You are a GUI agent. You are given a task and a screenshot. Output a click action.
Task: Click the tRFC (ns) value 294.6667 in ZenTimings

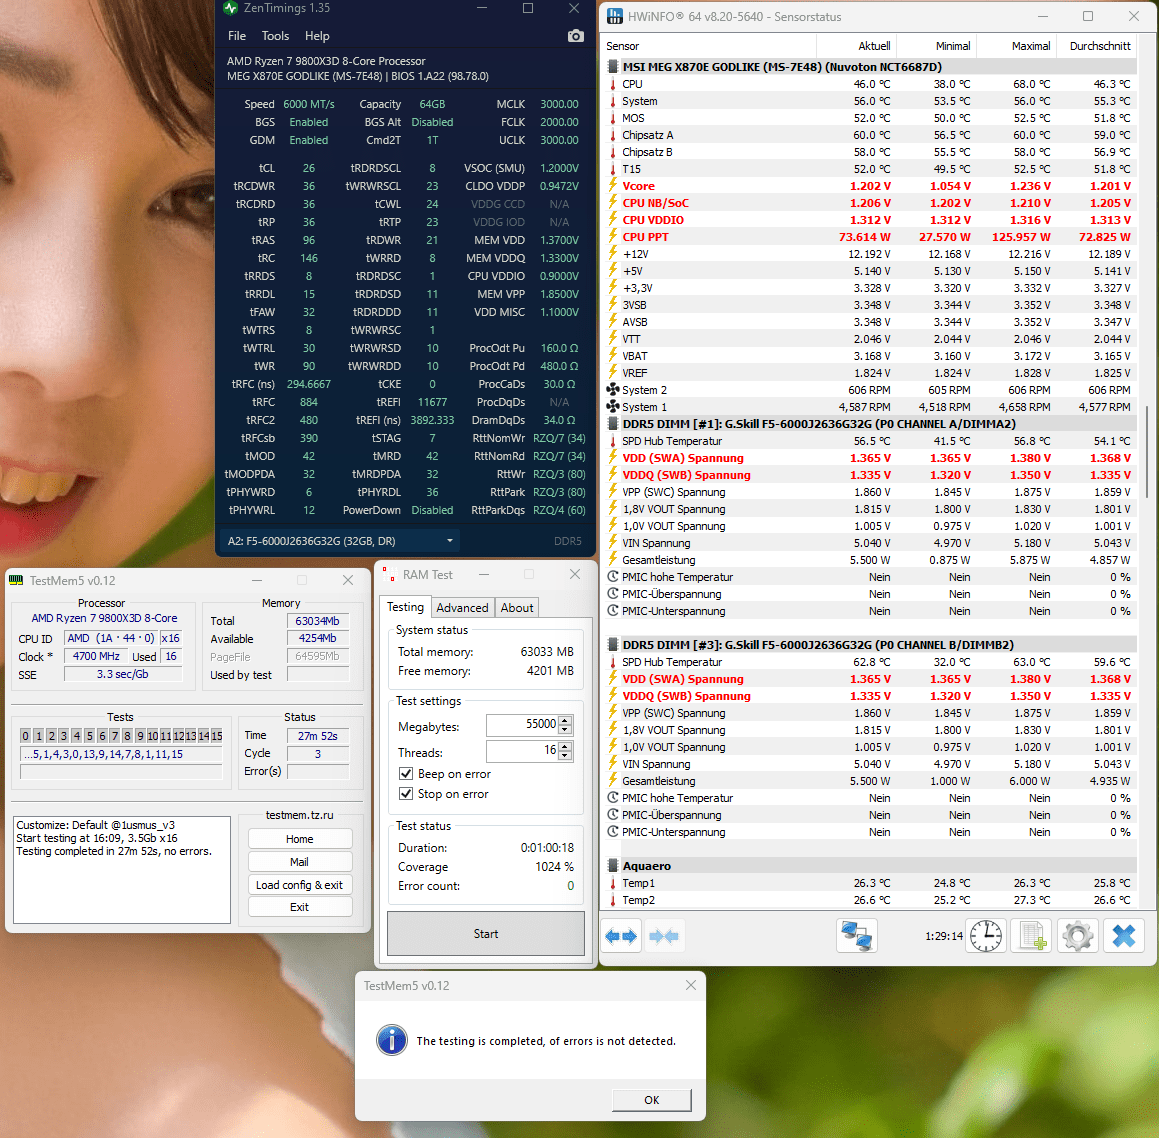pyautogui.click(x=309, y=384)
